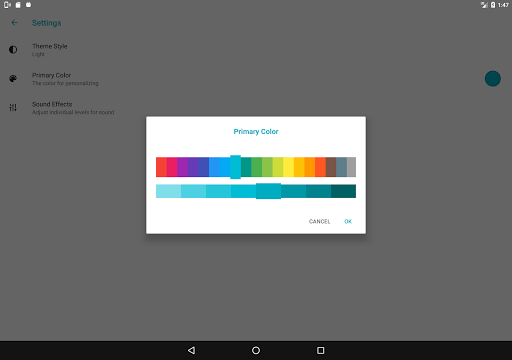Image resolution: width=512 pixels, height=360 pixels.
Task: Click the raised selected shade in bottom row
Action: click(268, 191)
